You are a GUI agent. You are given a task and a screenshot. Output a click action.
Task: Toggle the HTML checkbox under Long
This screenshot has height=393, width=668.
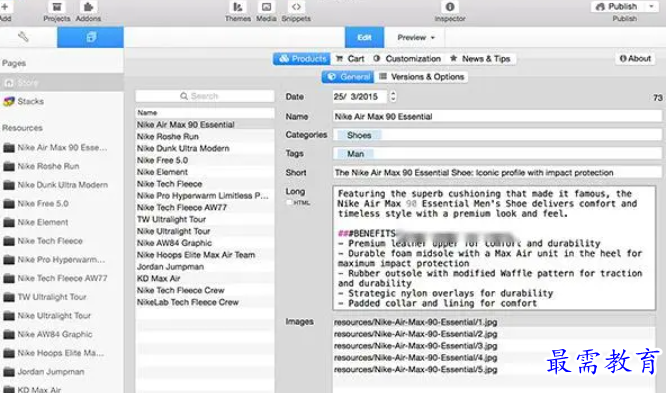click(290, 203)
